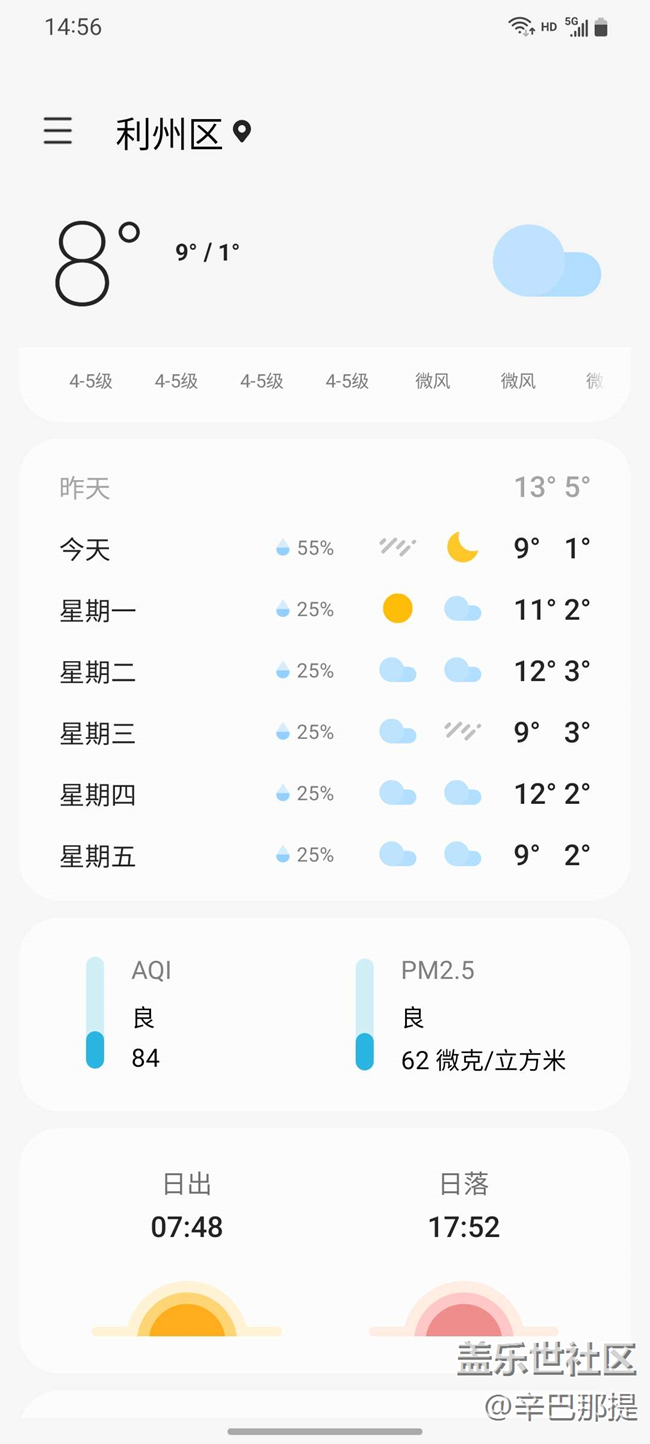650x1444 pixels.
Task: Tap the AQI level bar
Action: coord(95,1013)
